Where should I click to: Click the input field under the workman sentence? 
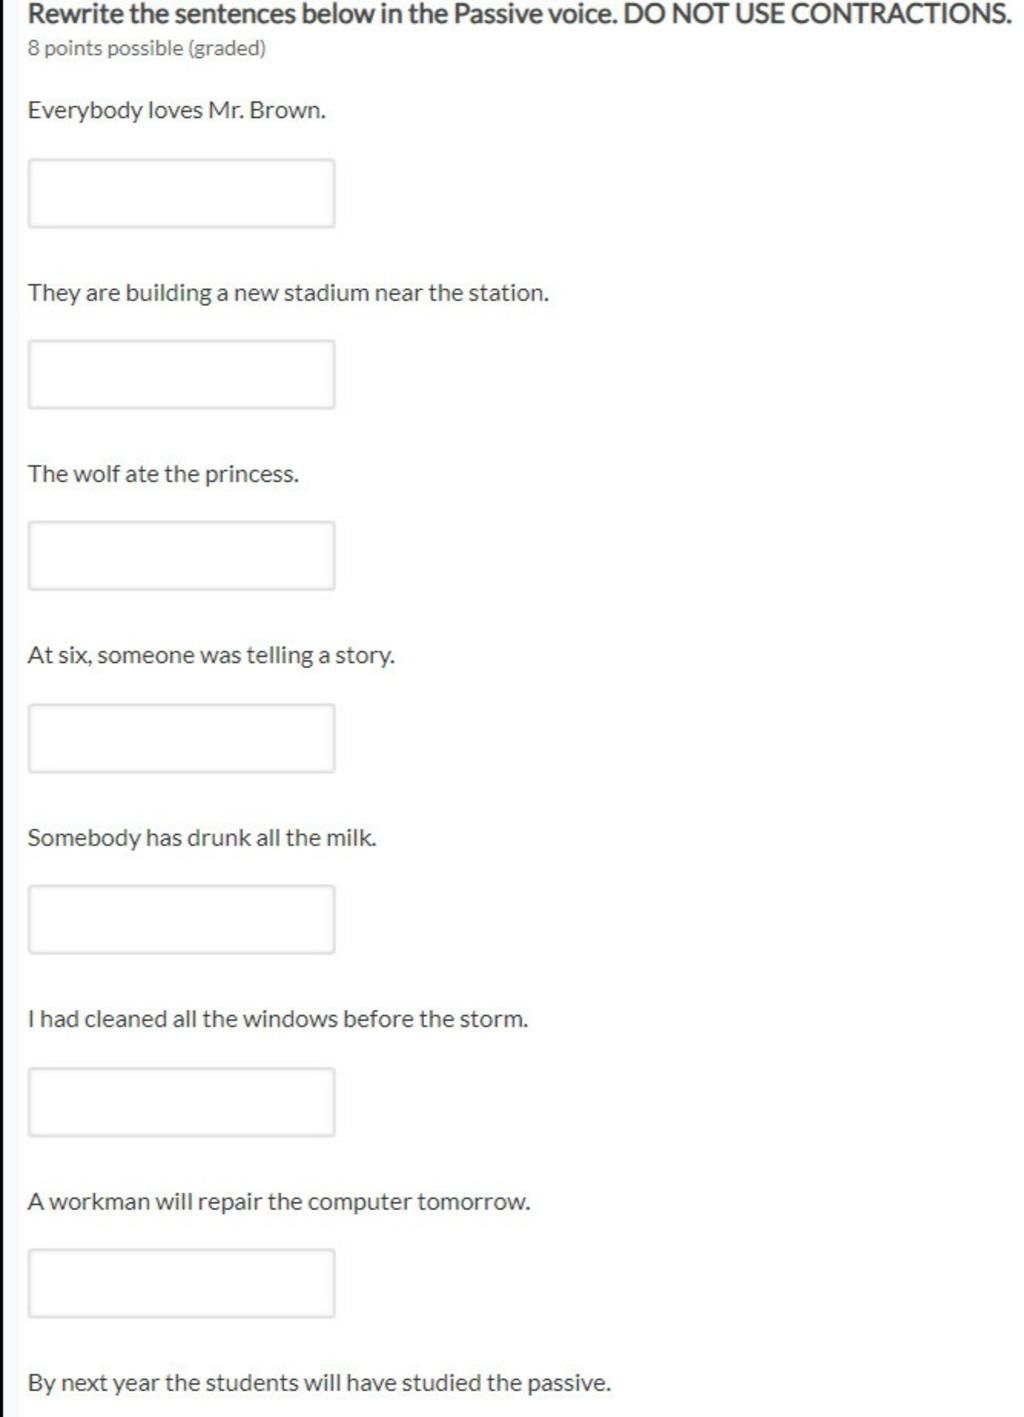(x=181, y=1283)
